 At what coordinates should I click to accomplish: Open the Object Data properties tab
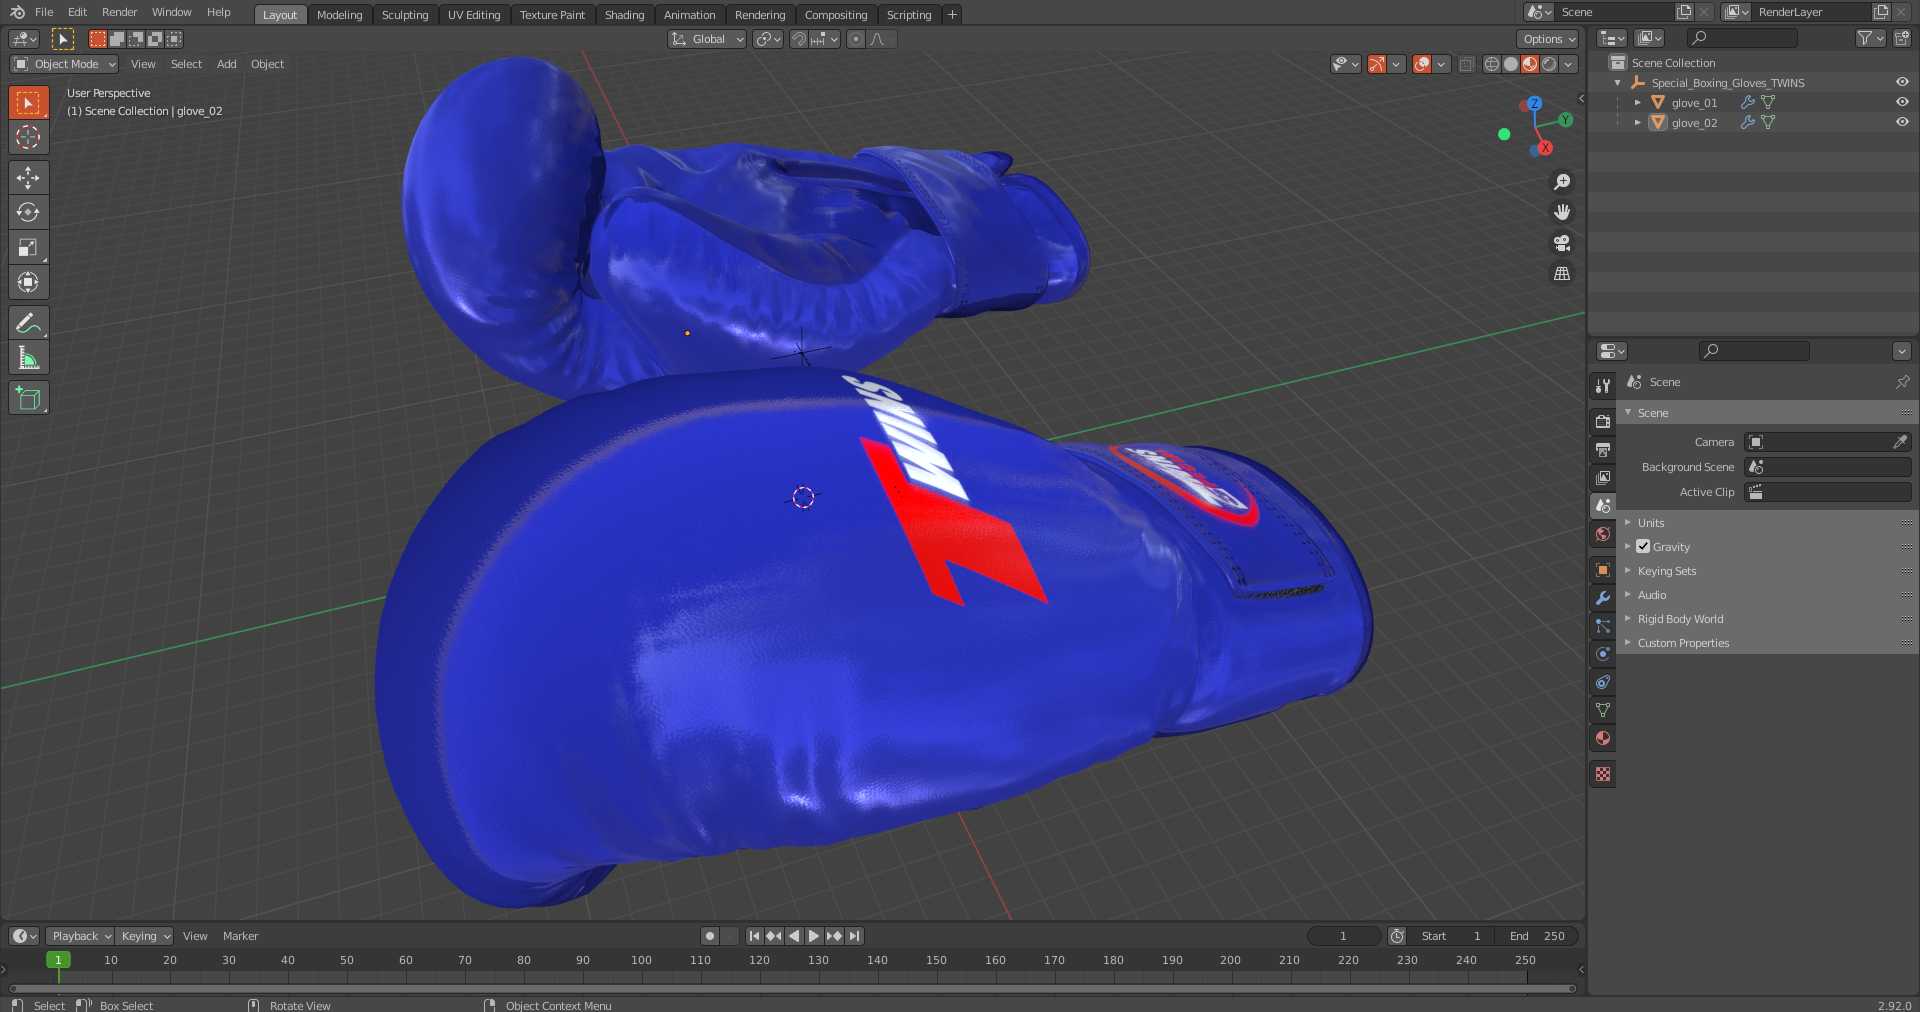tap(1603, 710)
